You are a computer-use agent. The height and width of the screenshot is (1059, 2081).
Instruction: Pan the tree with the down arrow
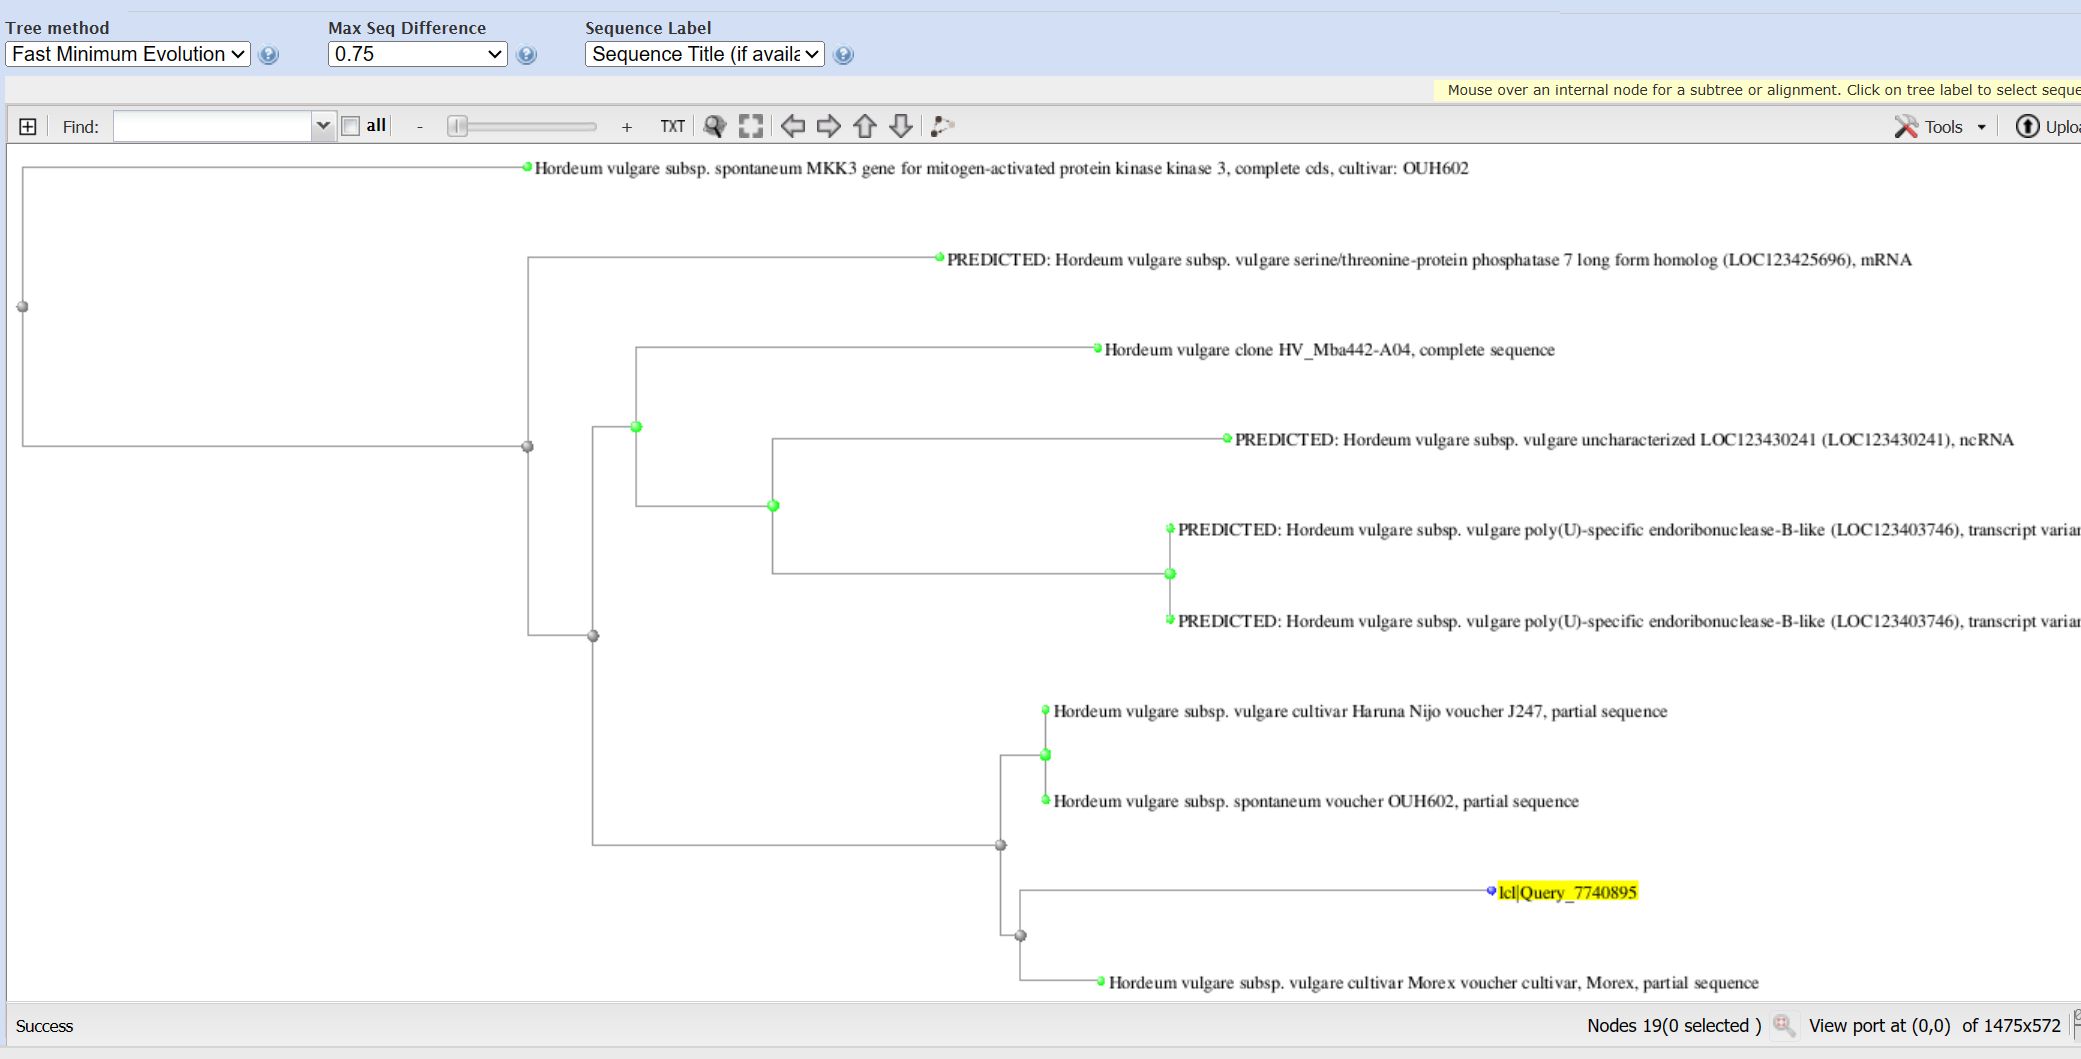(x=901, y=126)
